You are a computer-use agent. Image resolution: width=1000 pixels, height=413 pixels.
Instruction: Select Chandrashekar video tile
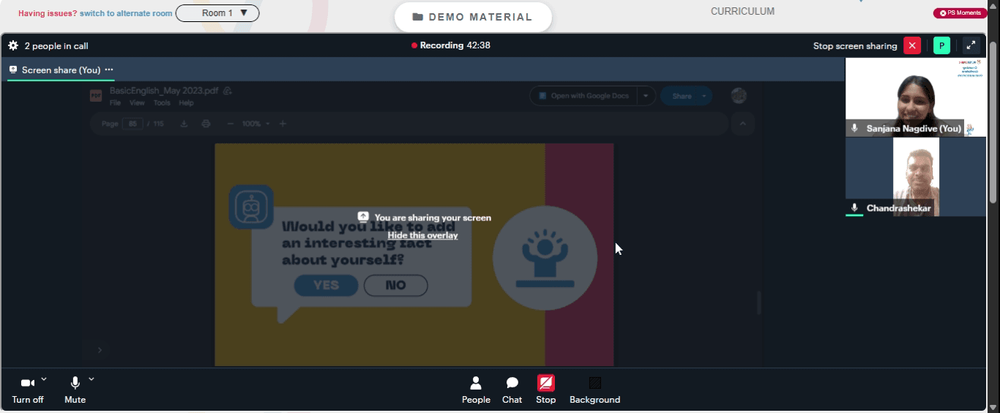pos(915,177)
